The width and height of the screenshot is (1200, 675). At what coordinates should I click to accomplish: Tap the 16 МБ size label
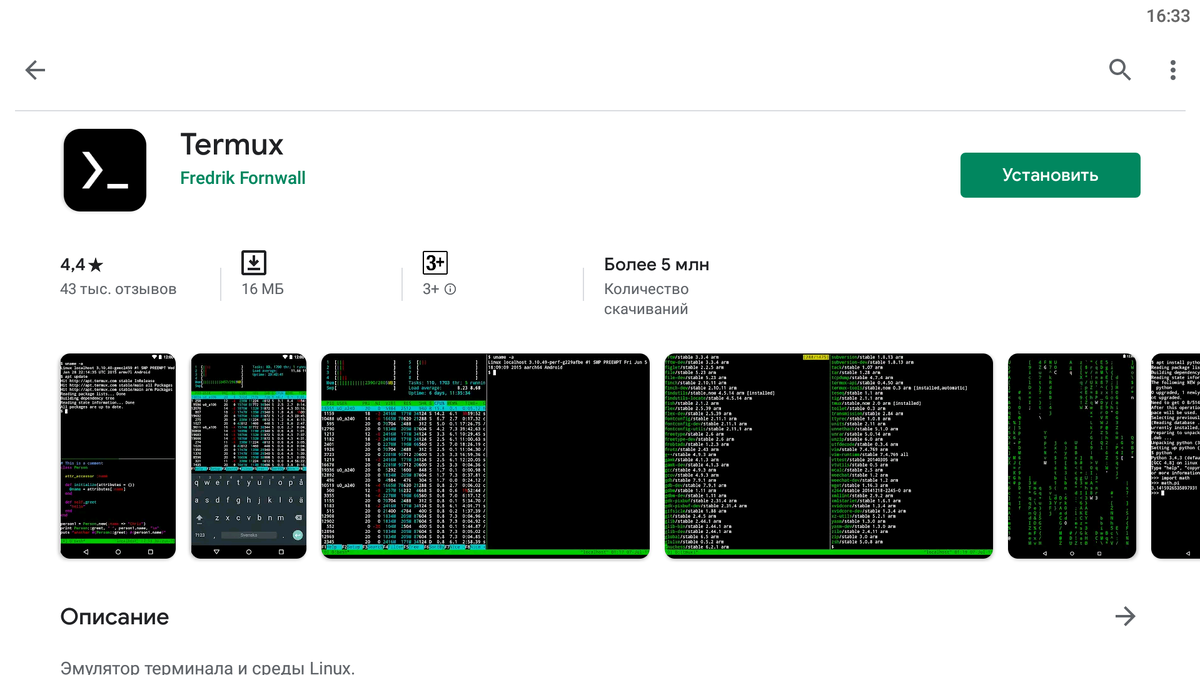pyautogui.click(x=263, y=289)
